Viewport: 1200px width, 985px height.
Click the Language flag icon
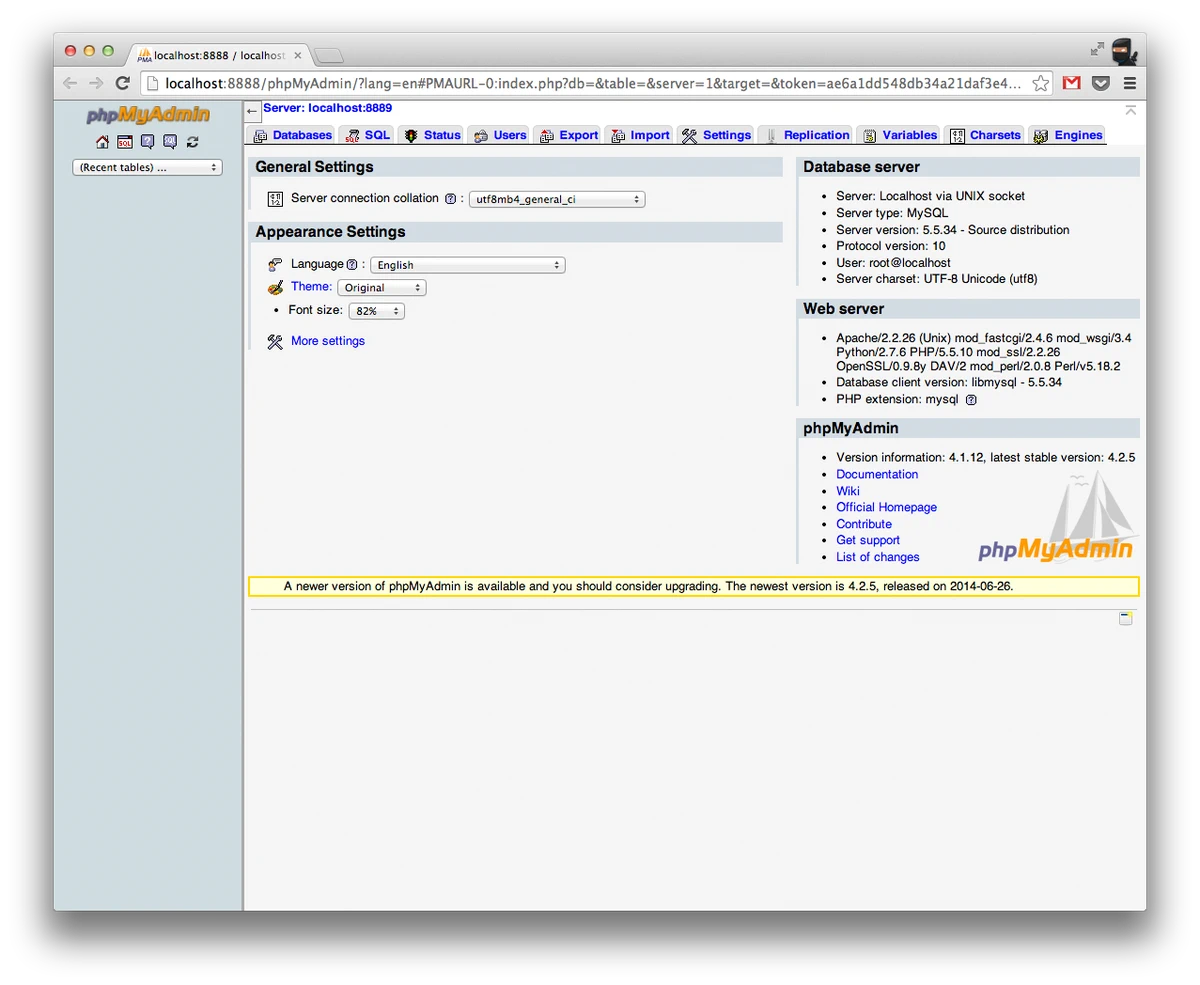click(275, 265)
